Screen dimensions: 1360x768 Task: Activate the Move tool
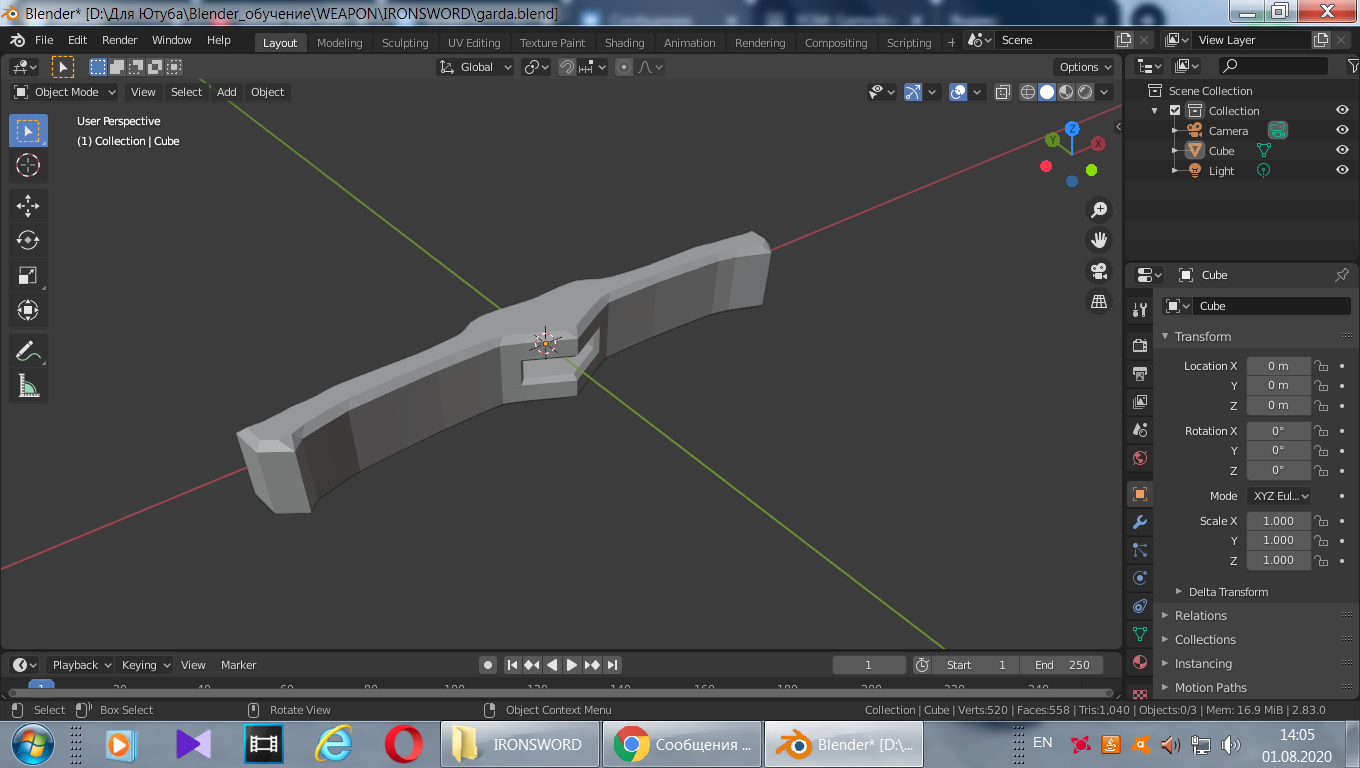(x=28, y=207)
